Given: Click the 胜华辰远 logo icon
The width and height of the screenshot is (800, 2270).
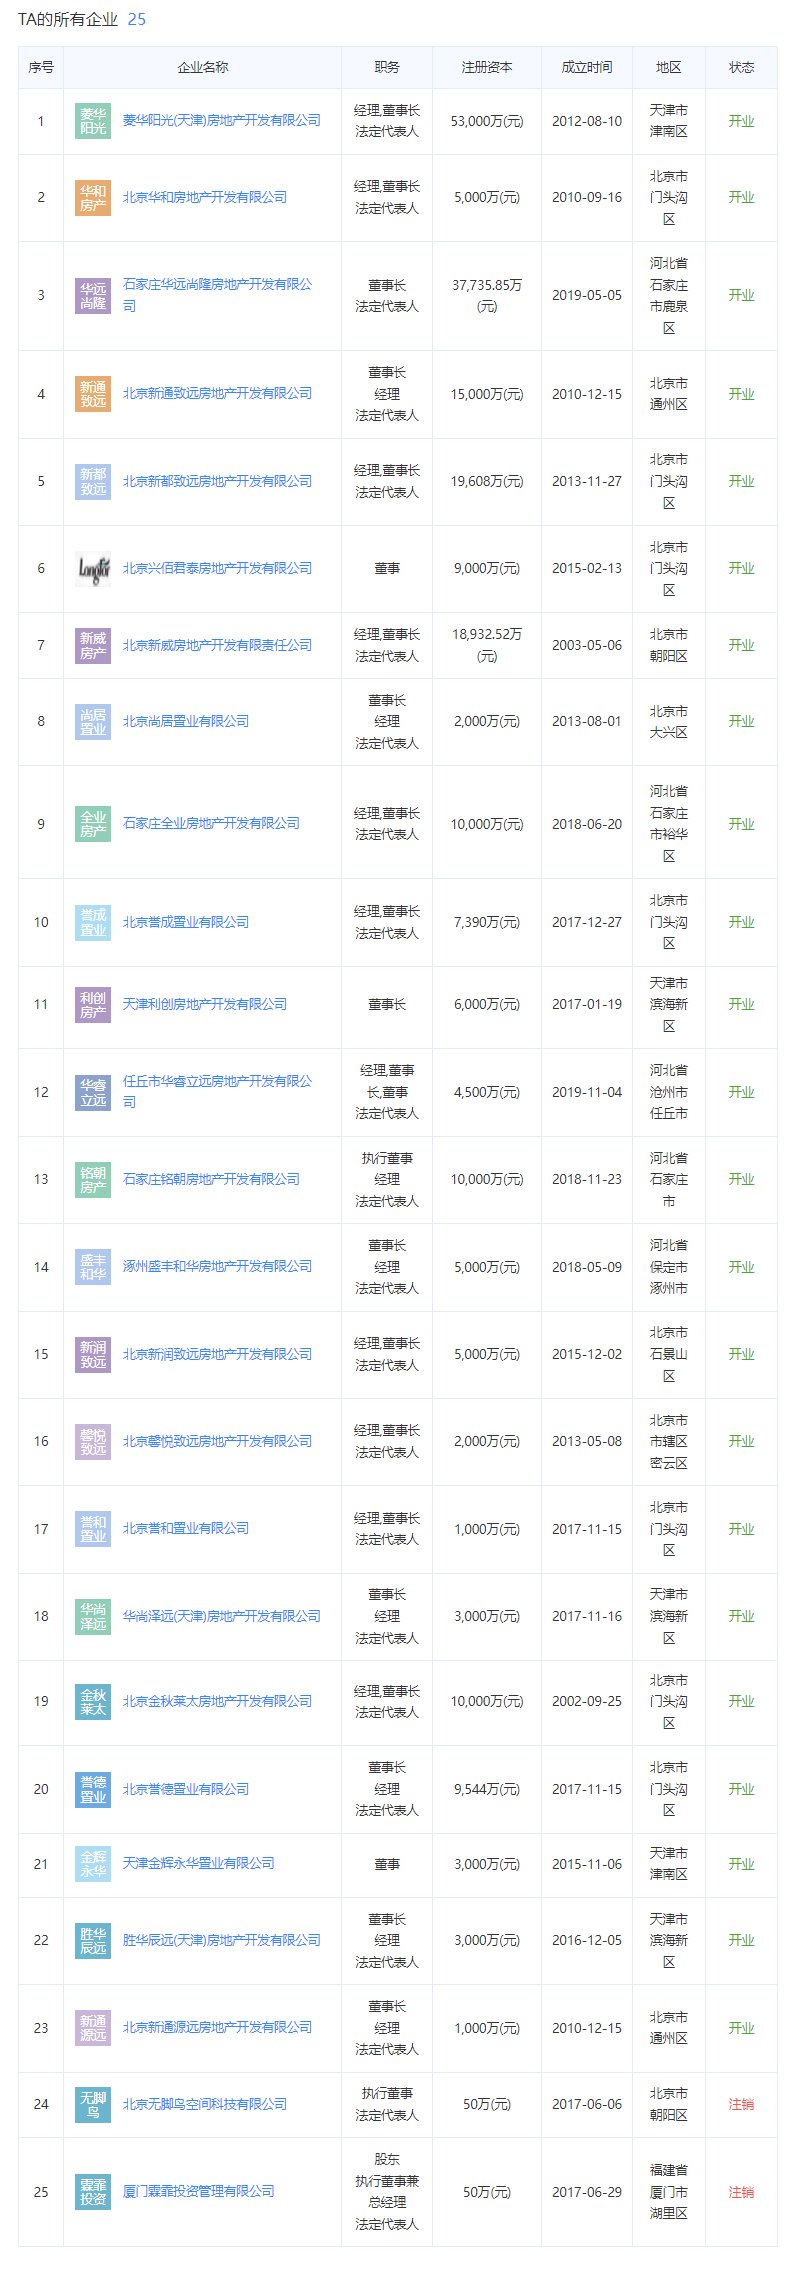Looking at the screenshot, I should pyautogui.click(x=93, y=1940).
